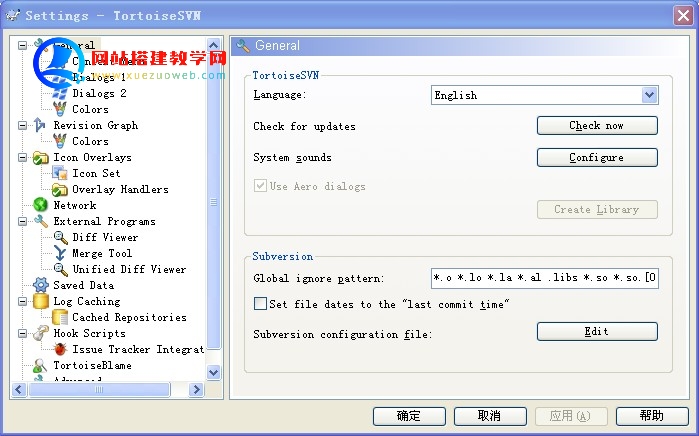This screenshot has height=436, width=699.
Task: Click Edit for Subversion configuration file
Action: click(x=597, y=331)
